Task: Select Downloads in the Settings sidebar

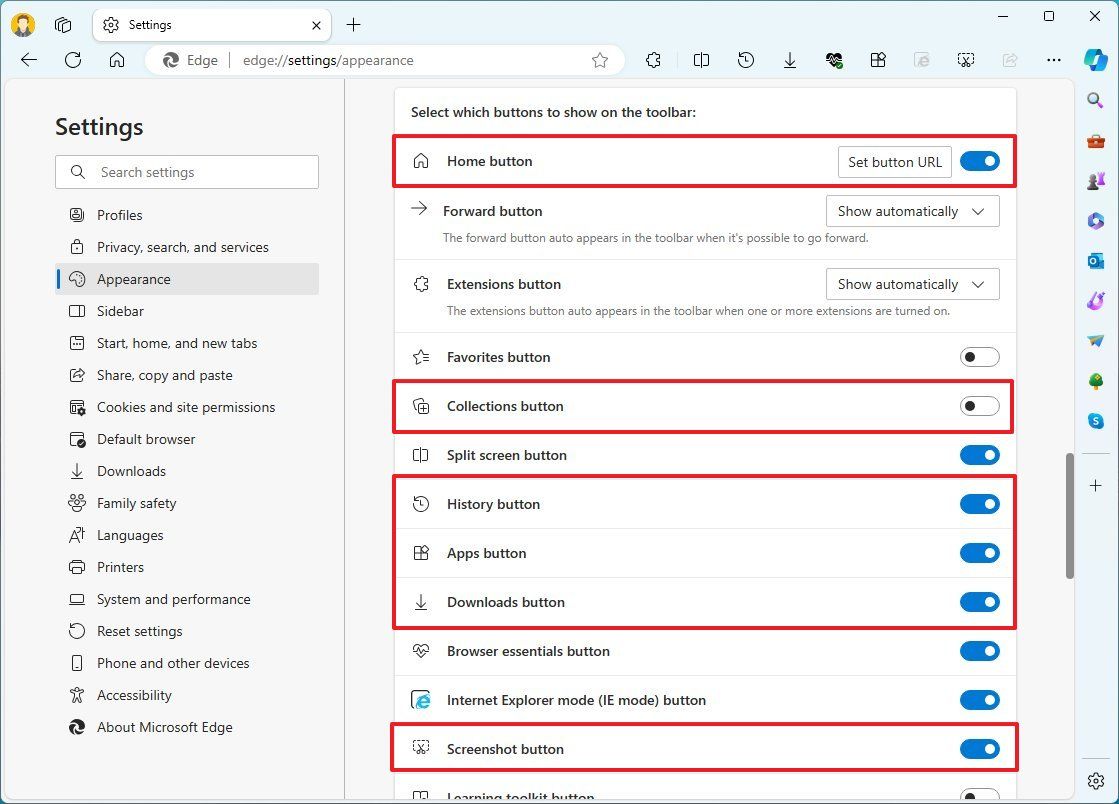Action: coord(132,471)
